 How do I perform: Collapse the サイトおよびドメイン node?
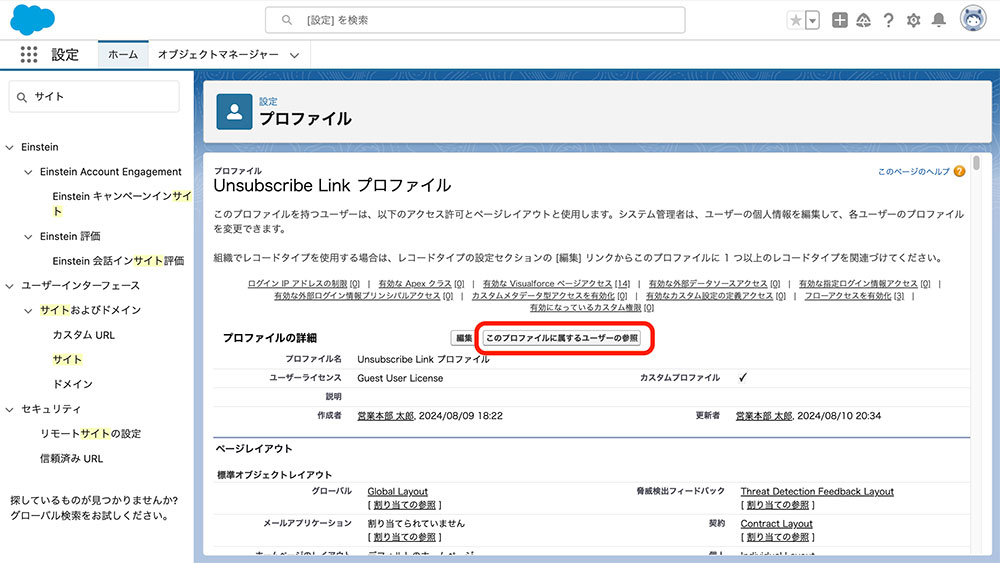(28, 311)
